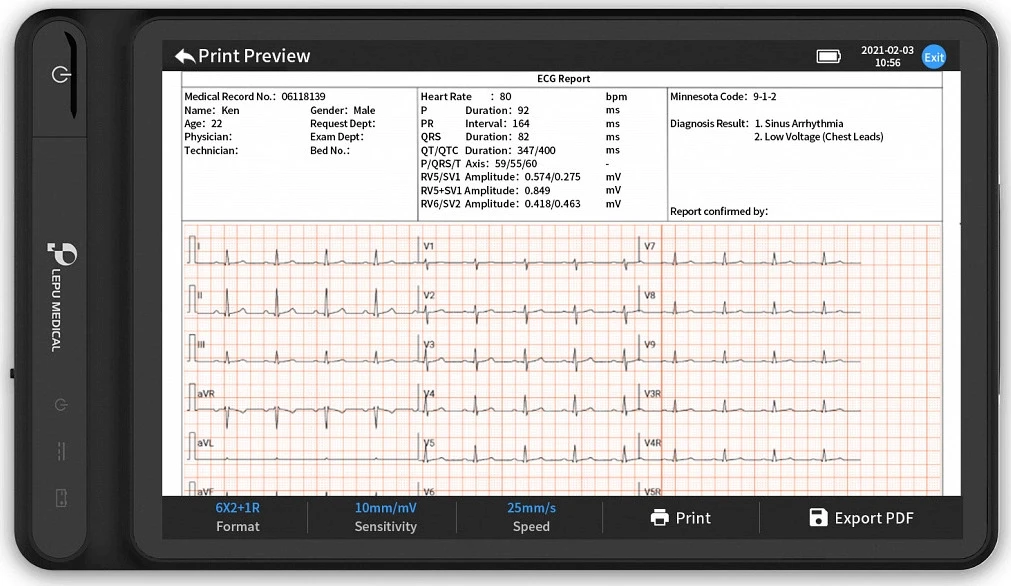Click the Export PDF floppy disk icon
Screen dimensions: 1011x586
tap(818, 518)
